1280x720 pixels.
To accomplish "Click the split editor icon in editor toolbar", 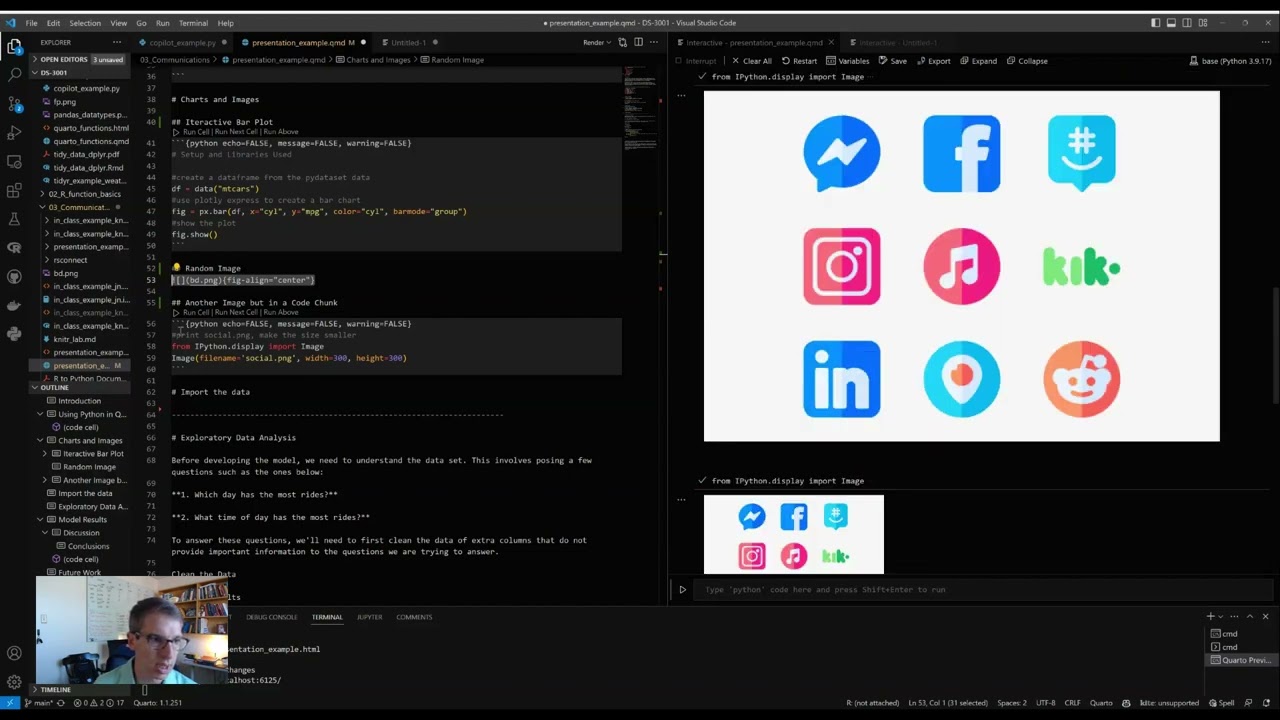I will click(637, 42).
